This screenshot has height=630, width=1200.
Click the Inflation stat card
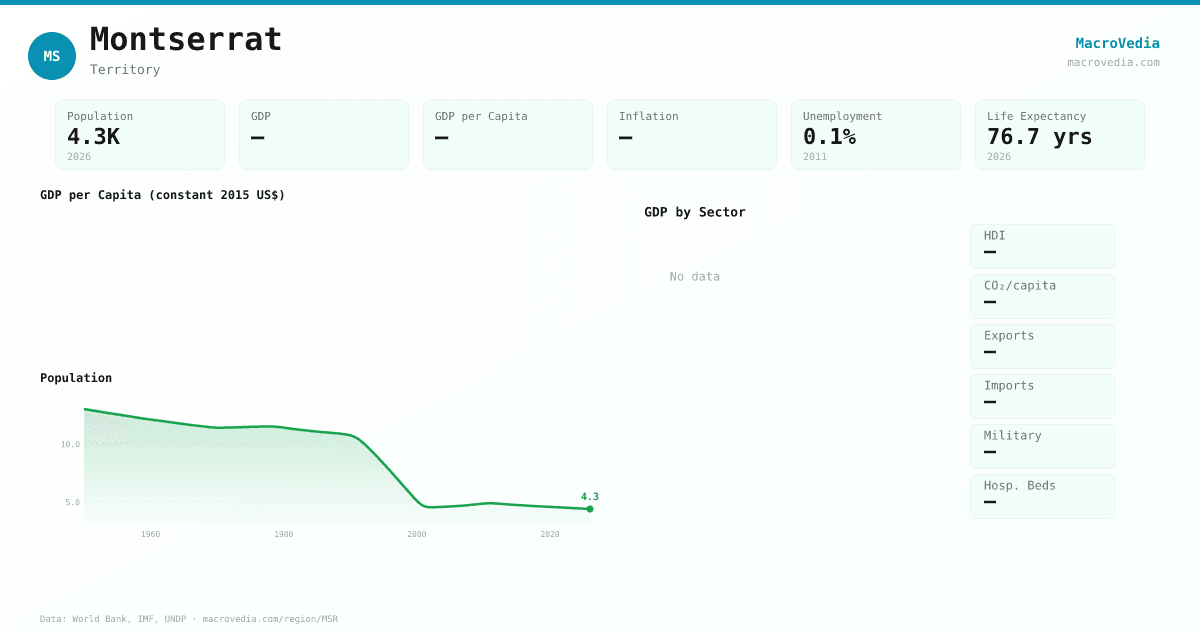[692, 135]
